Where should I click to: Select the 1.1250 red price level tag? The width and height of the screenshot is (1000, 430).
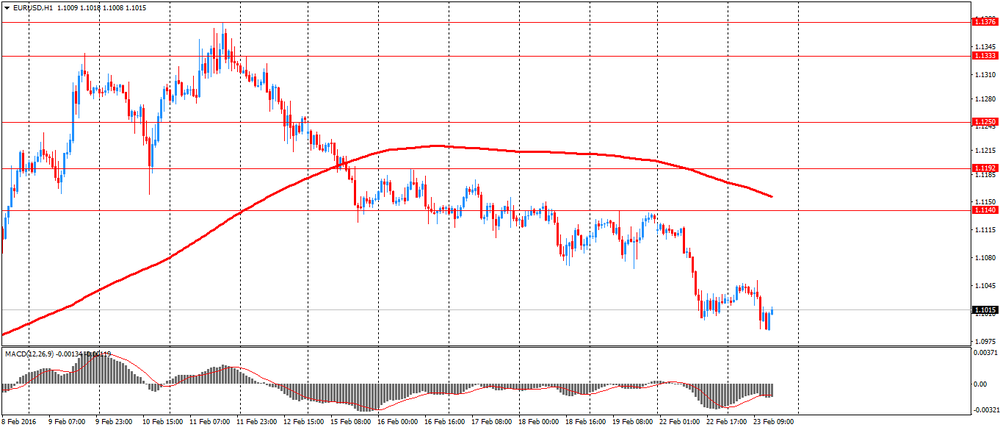pos(984,122)
